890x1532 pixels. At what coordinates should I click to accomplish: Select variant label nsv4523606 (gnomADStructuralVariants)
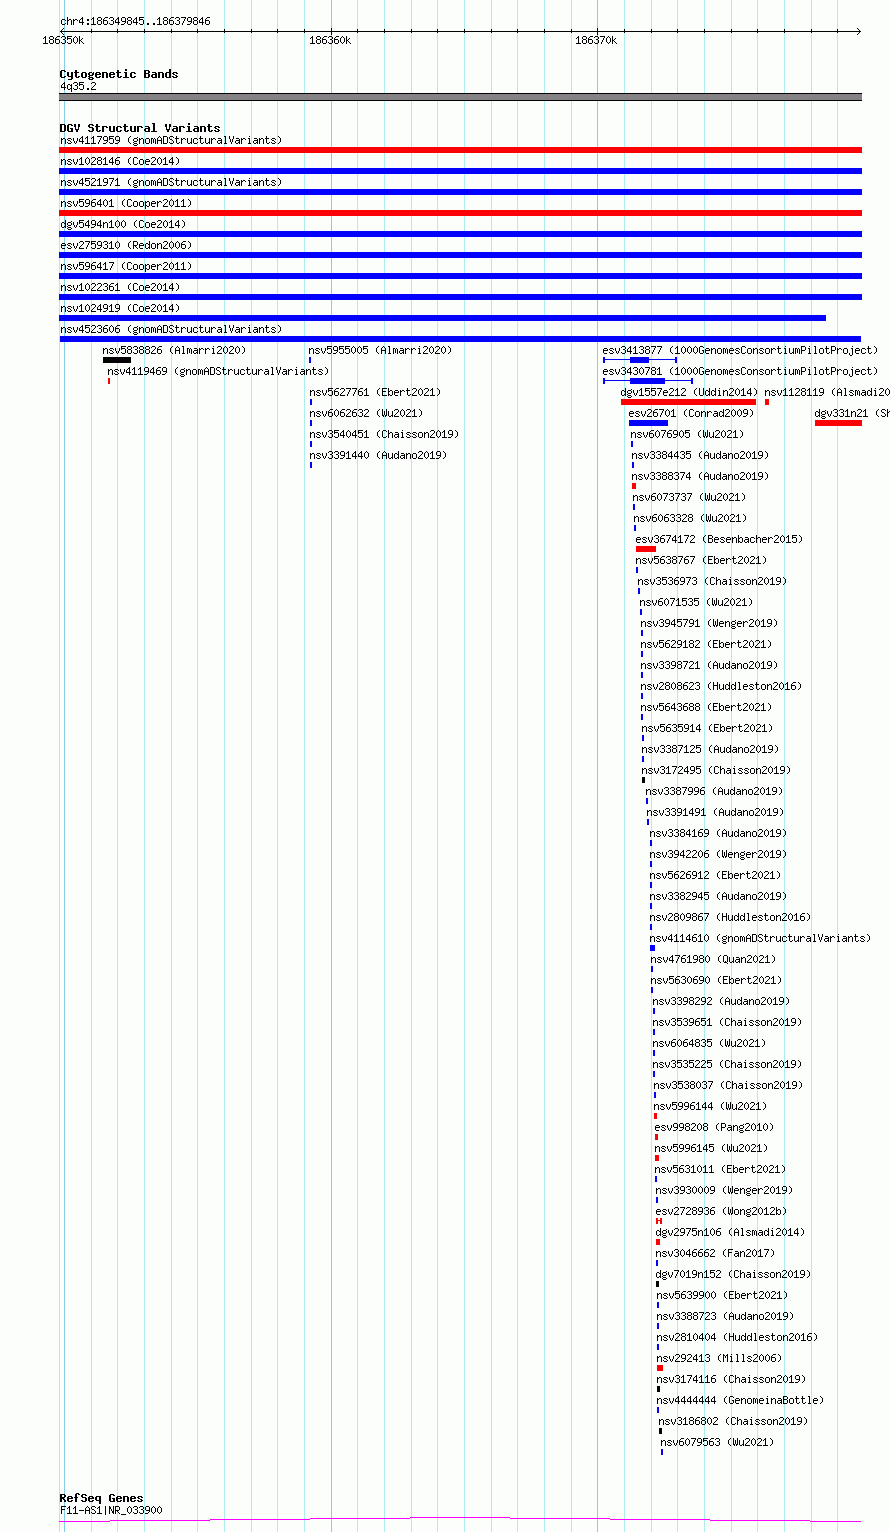click(x=171, y=329)
